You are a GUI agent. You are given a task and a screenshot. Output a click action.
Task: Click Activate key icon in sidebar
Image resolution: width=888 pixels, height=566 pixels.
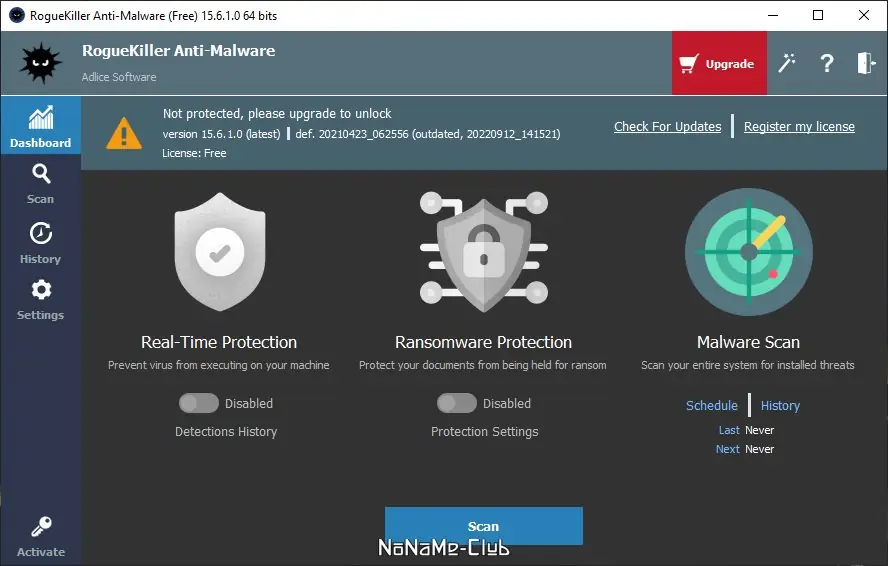pos(40,536)
